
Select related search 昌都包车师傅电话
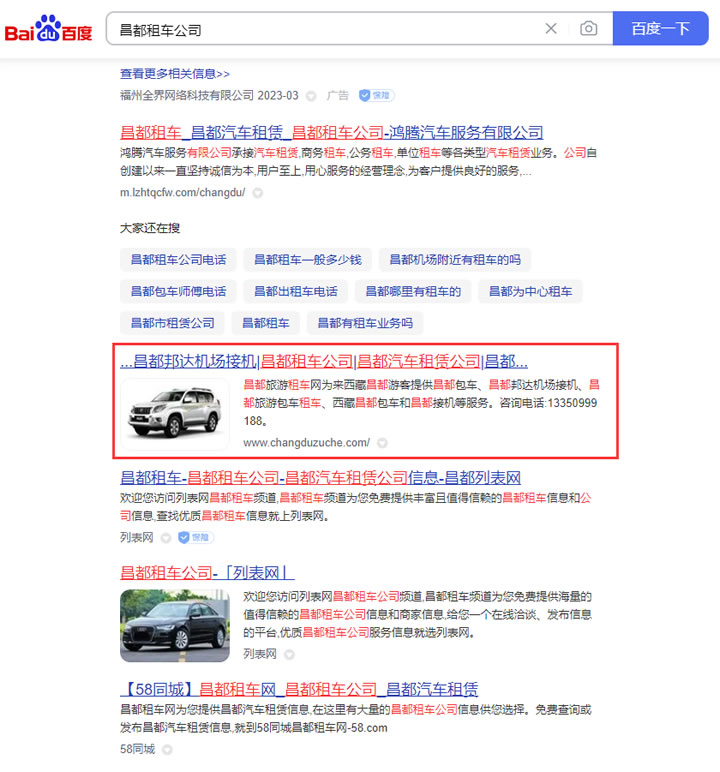pos(178,291)
